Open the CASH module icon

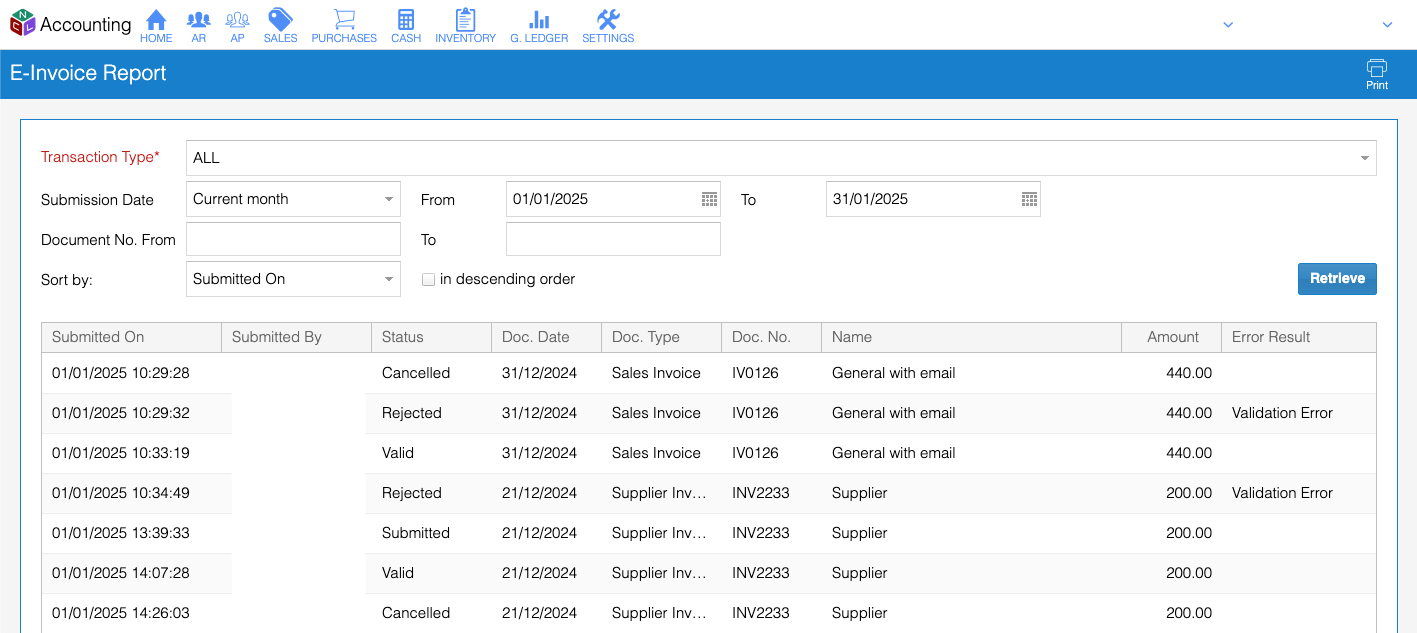[406, 24]
